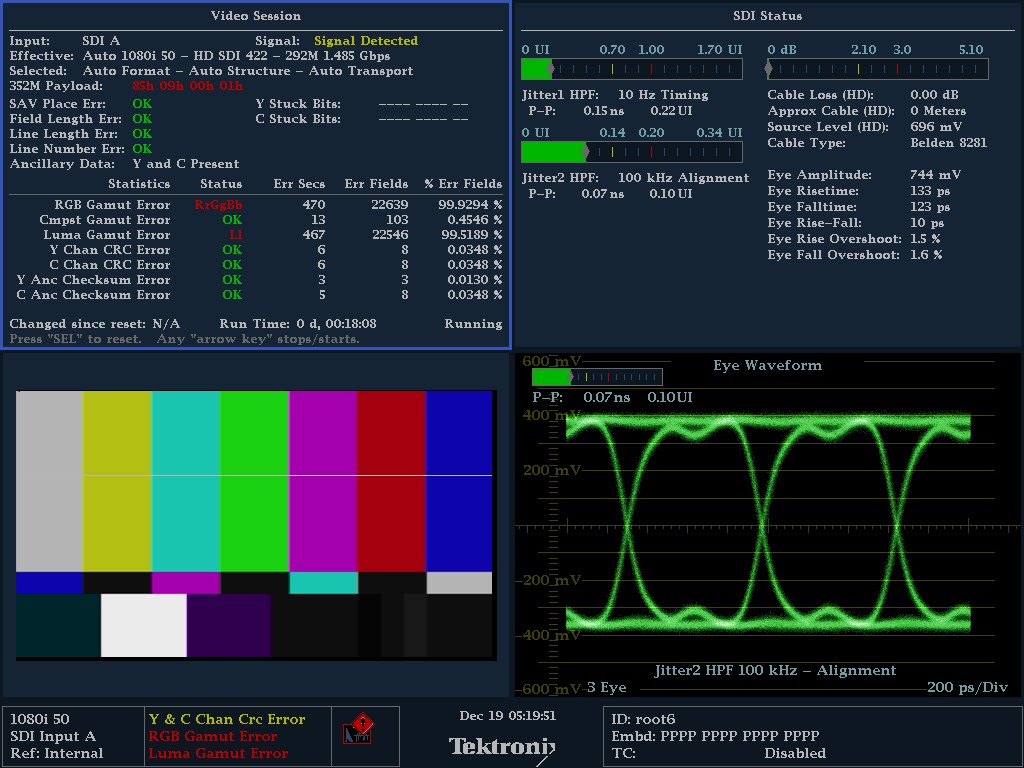Screen dimensions: 1024x768
Task: Click the 'Err Secs' column header
Action: 299,184
